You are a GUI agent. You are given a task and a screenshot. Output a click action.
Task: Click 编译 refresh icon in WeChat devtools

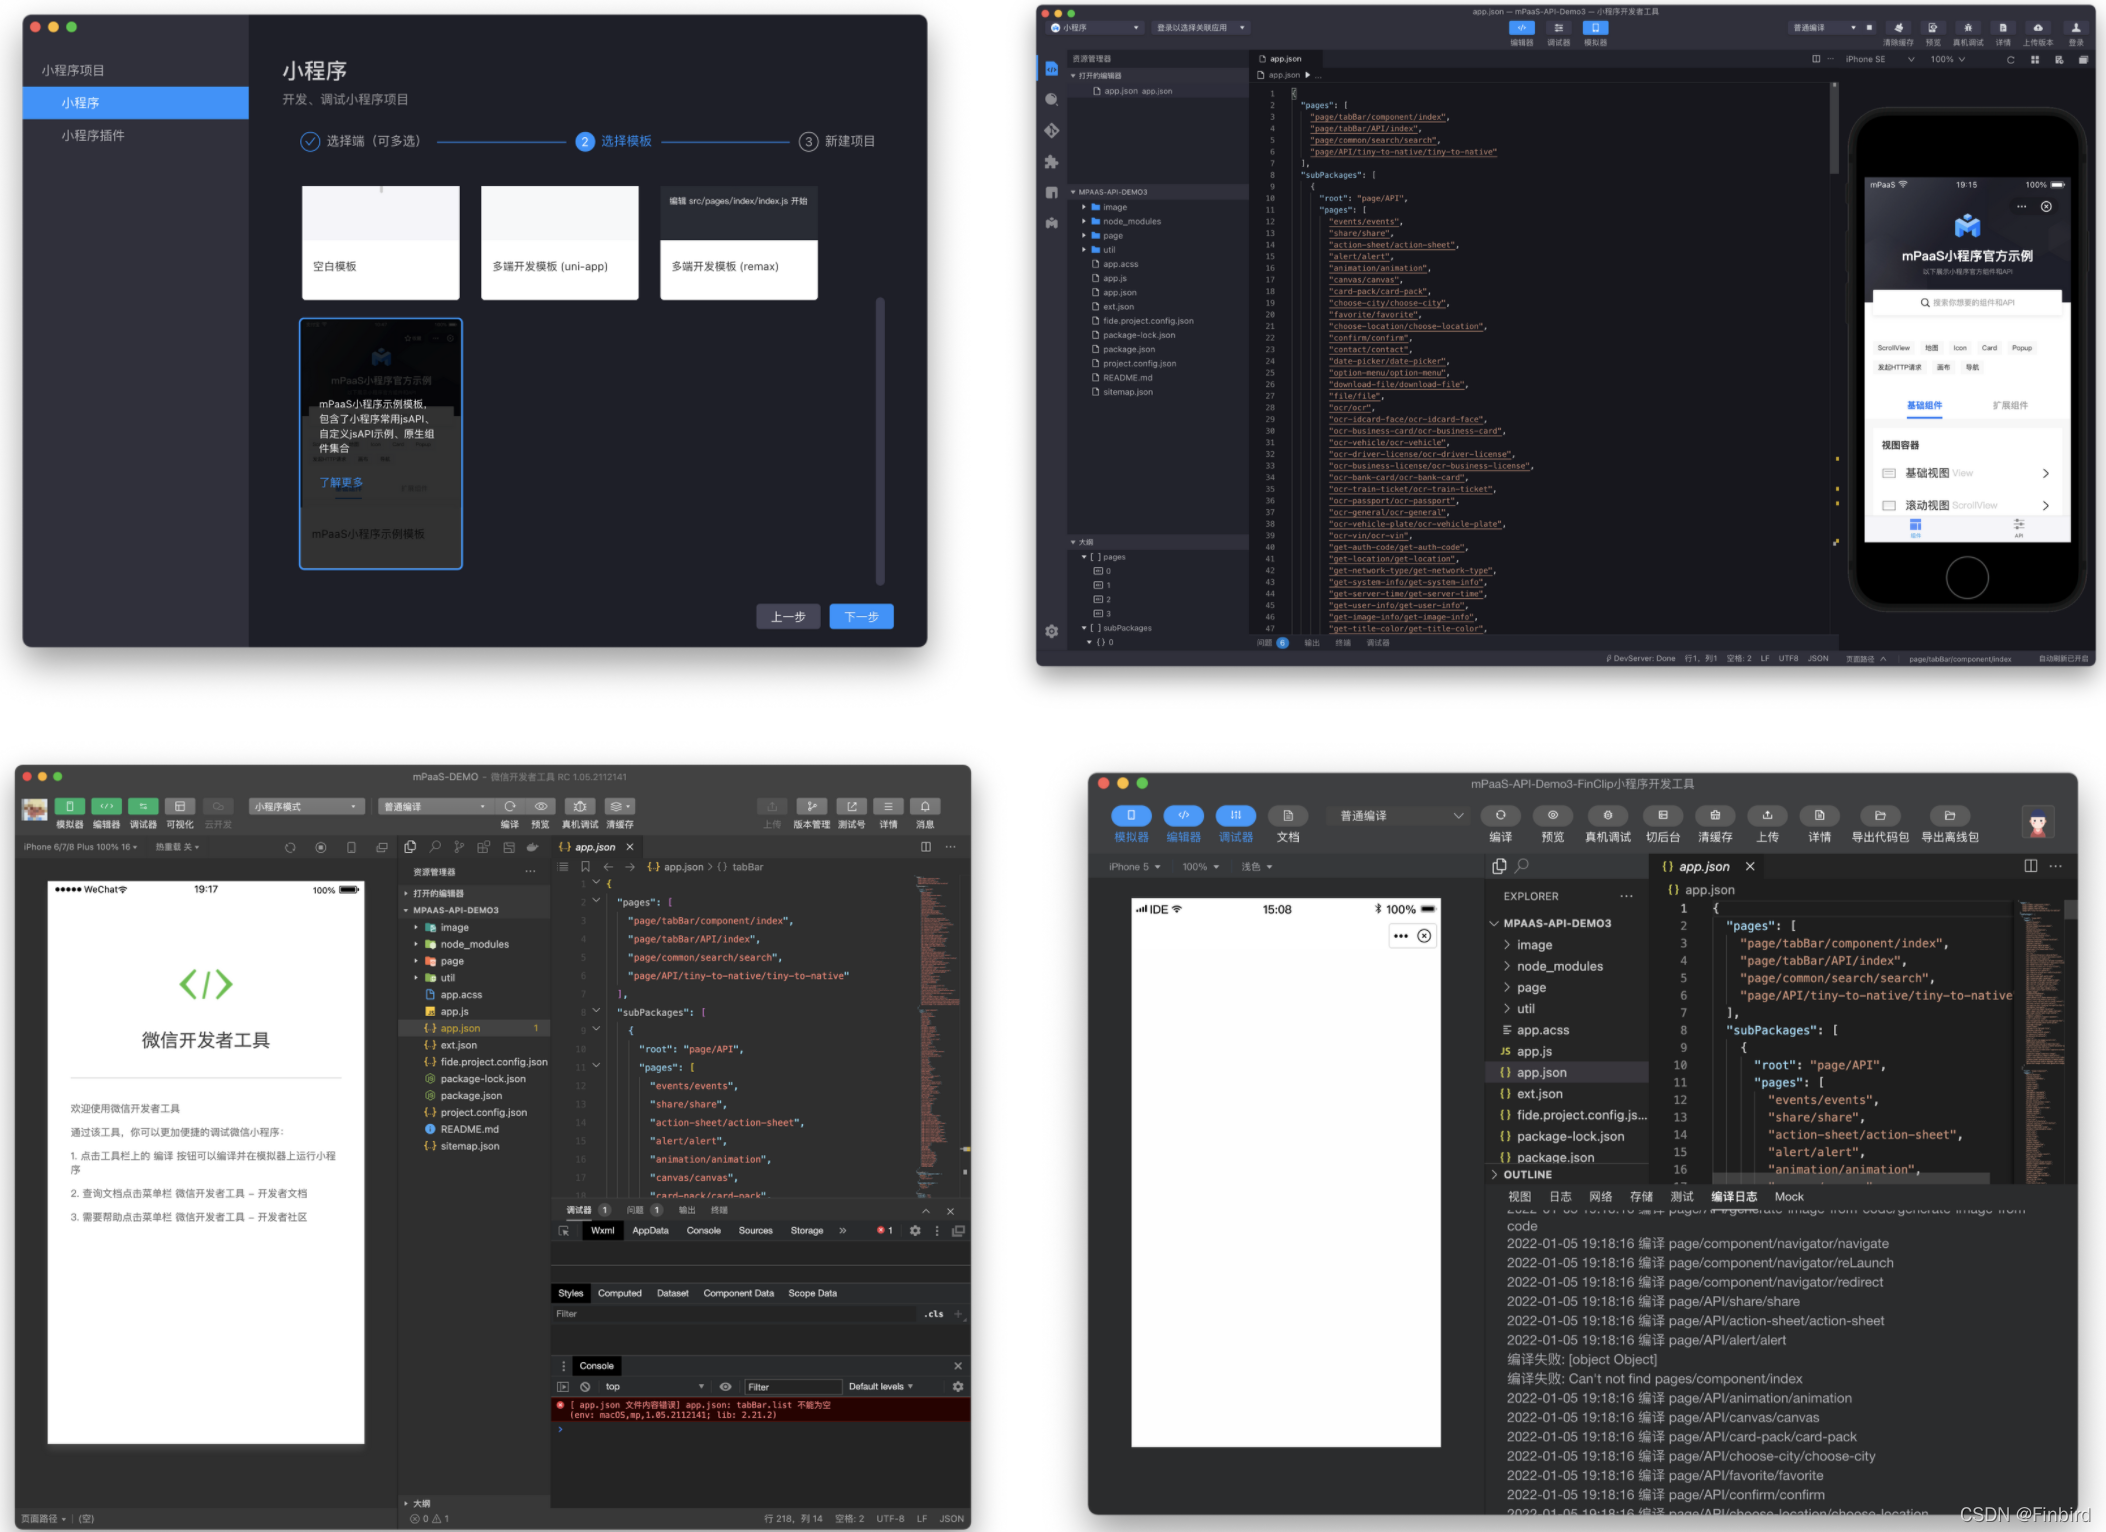510,806
